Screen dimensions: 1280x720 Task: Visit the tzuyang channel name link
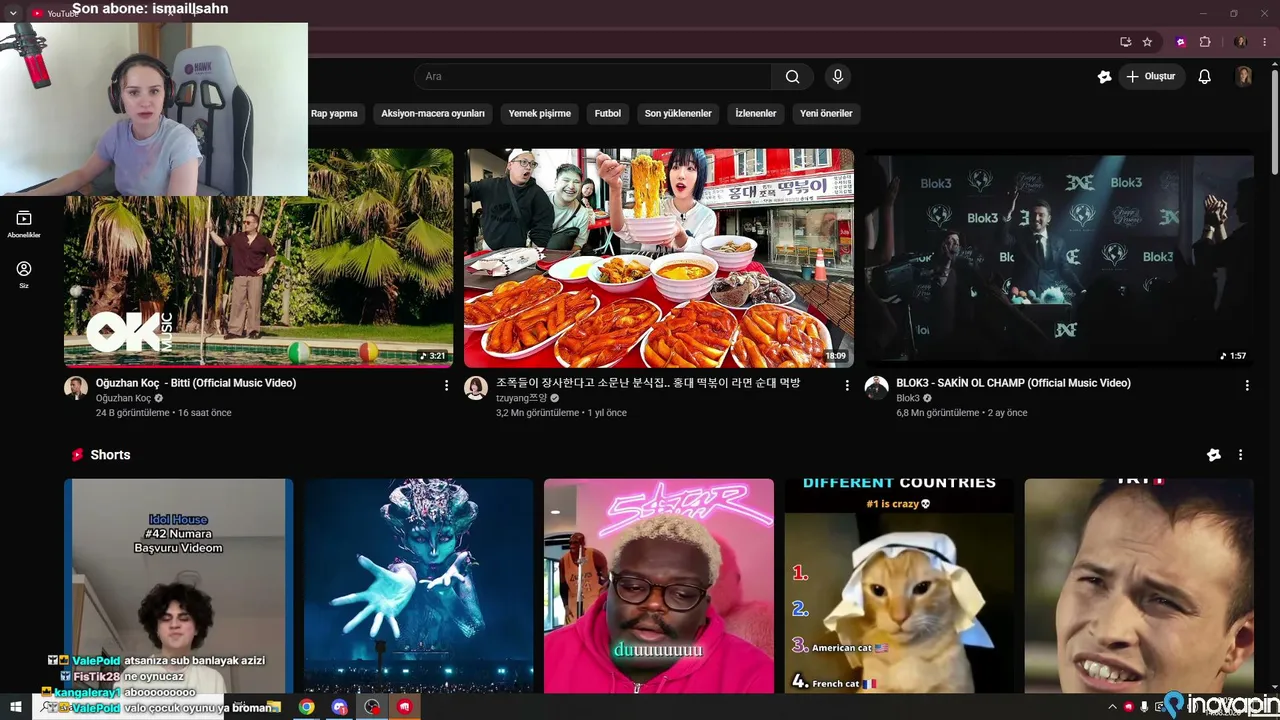[x=522, y=398]
